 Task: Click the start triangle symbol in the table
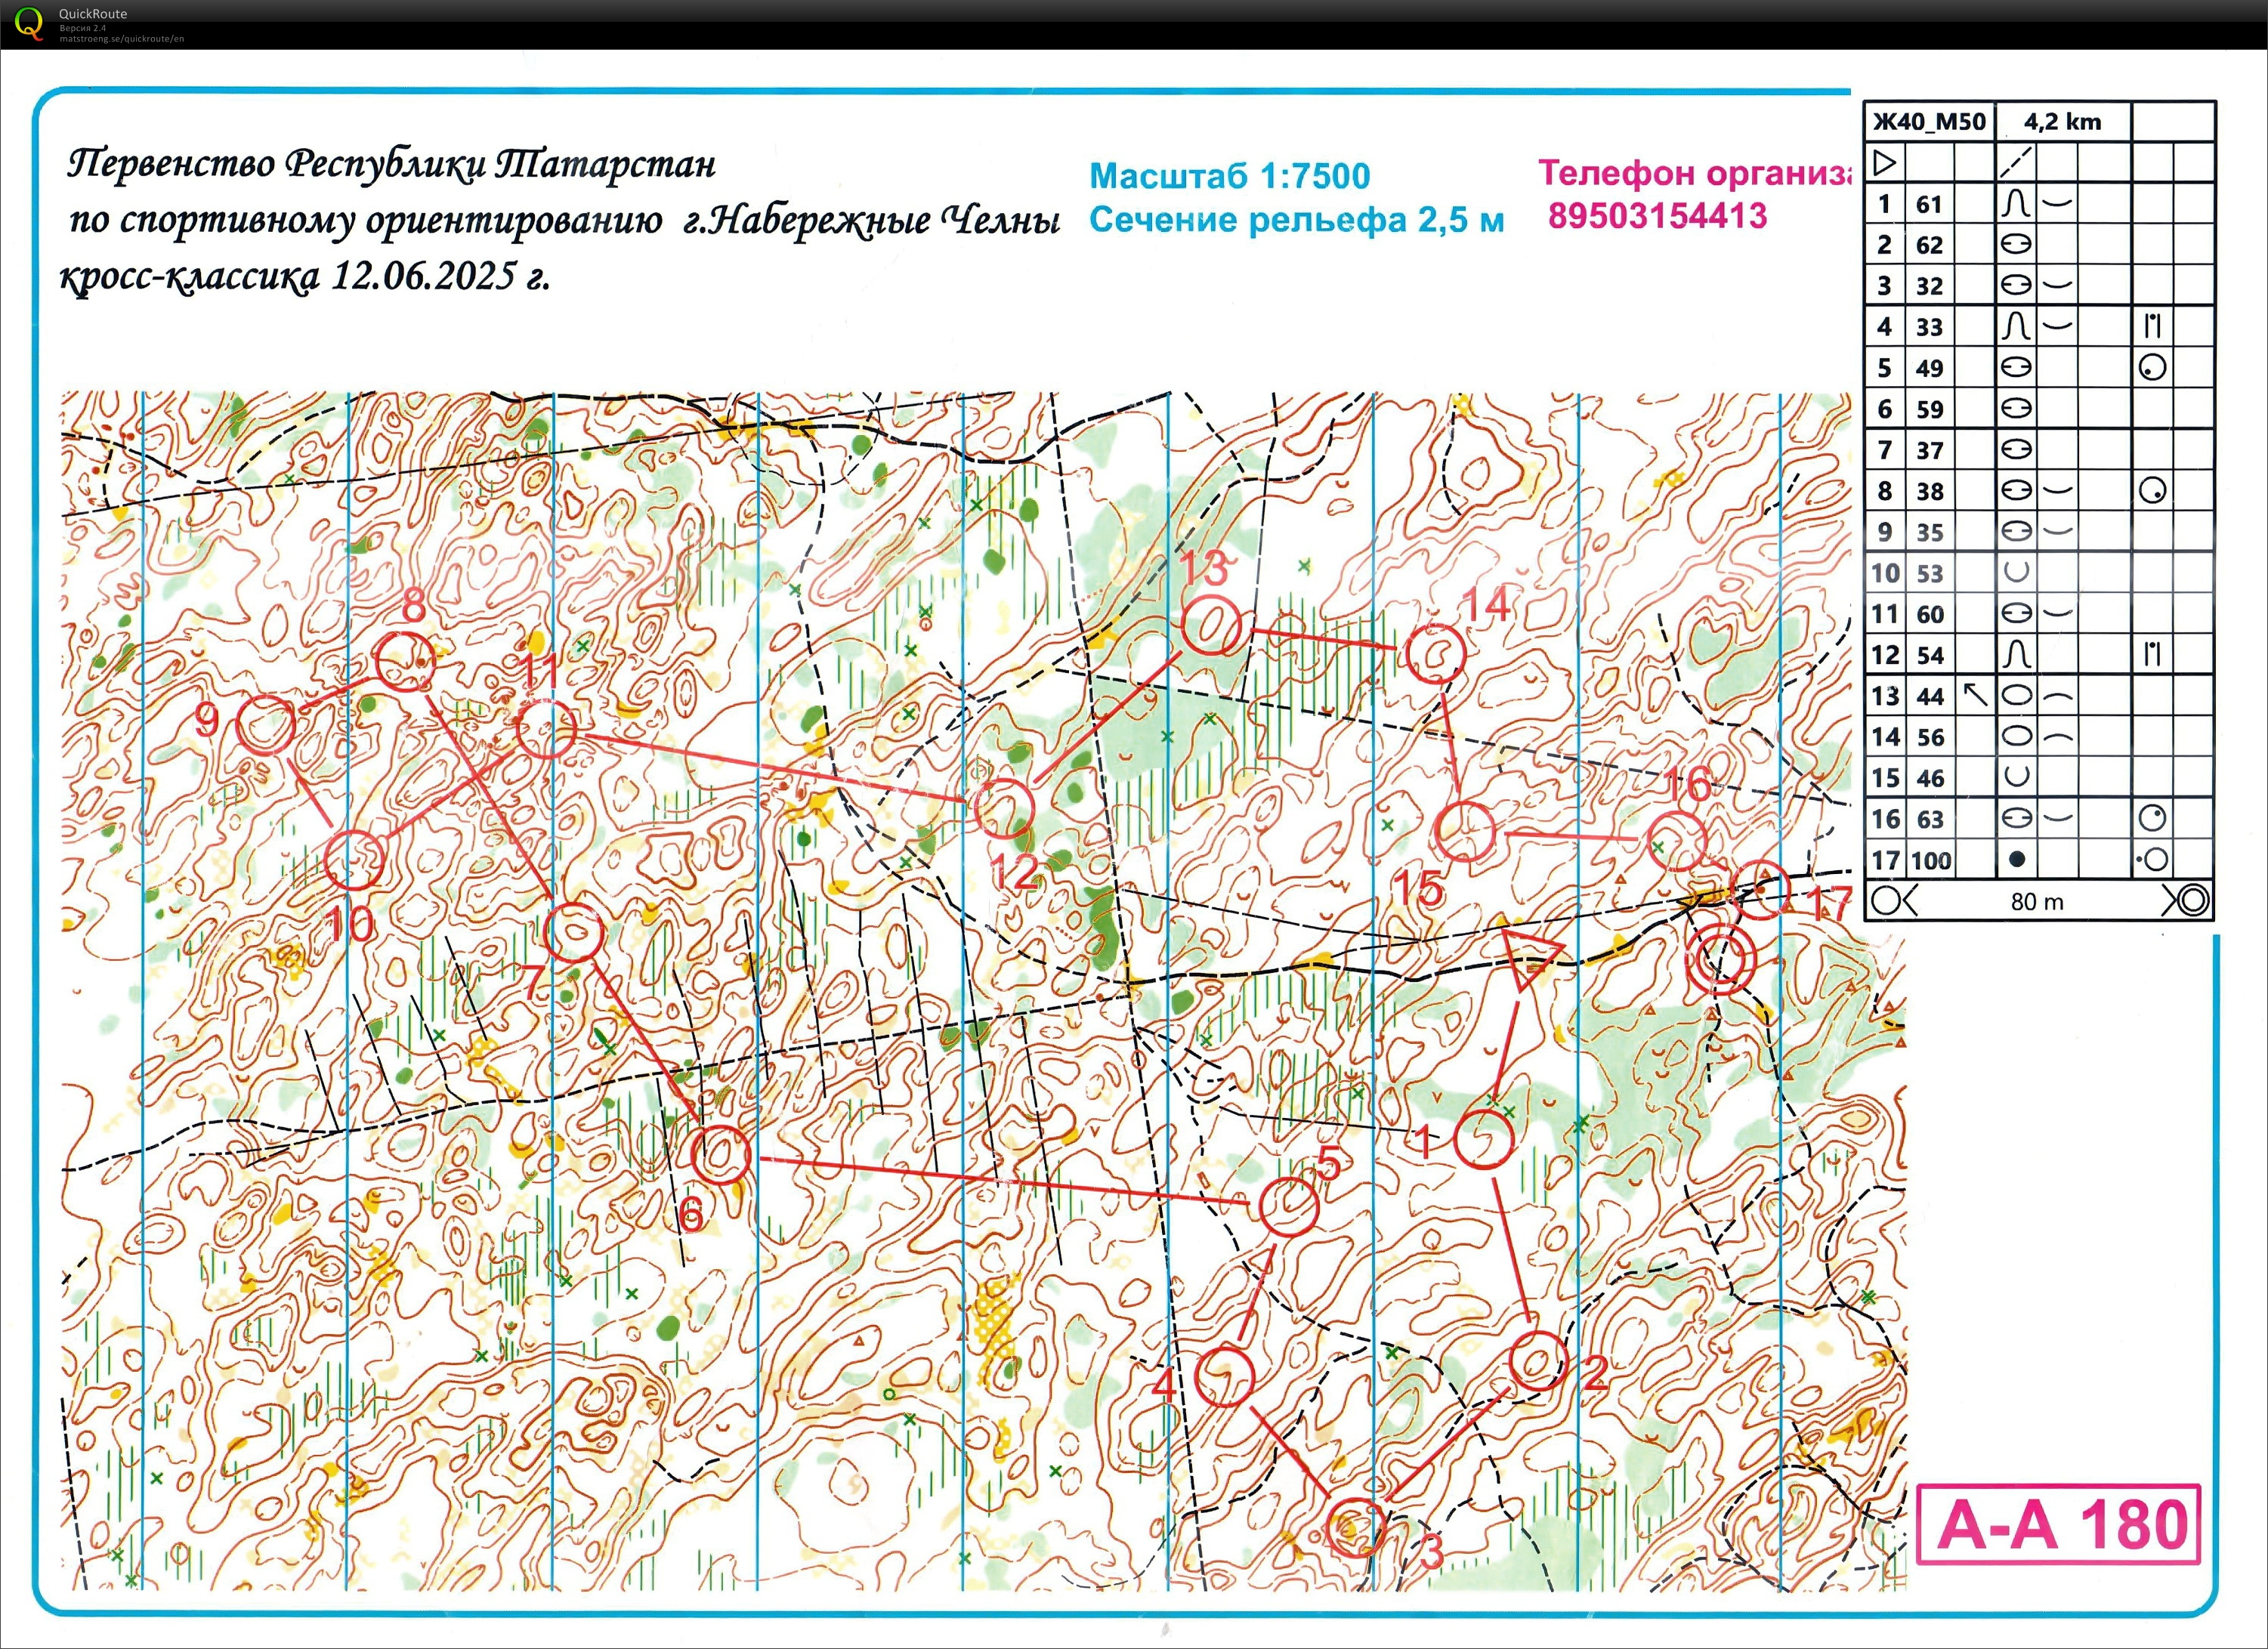coord(1885,162)
